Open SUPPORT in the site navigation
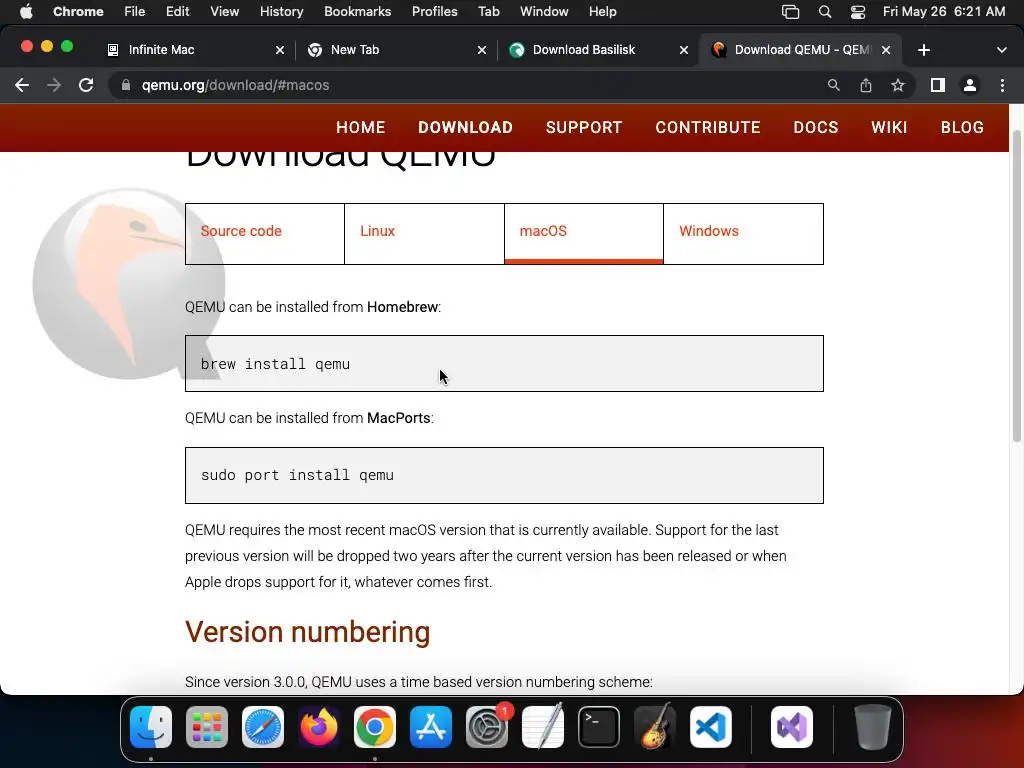1024x768 pixels. (584, 127)
